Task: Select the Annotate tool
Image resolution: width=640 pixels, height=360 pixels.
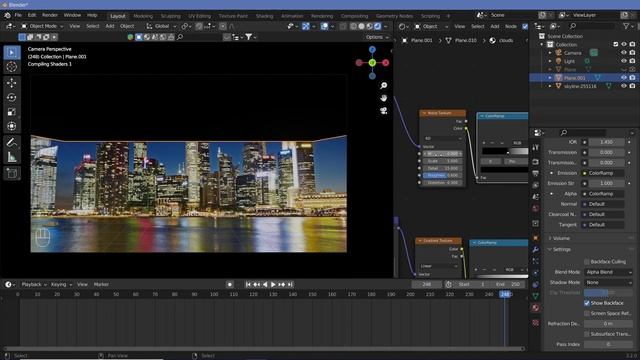Action: (x=11, y=142)
